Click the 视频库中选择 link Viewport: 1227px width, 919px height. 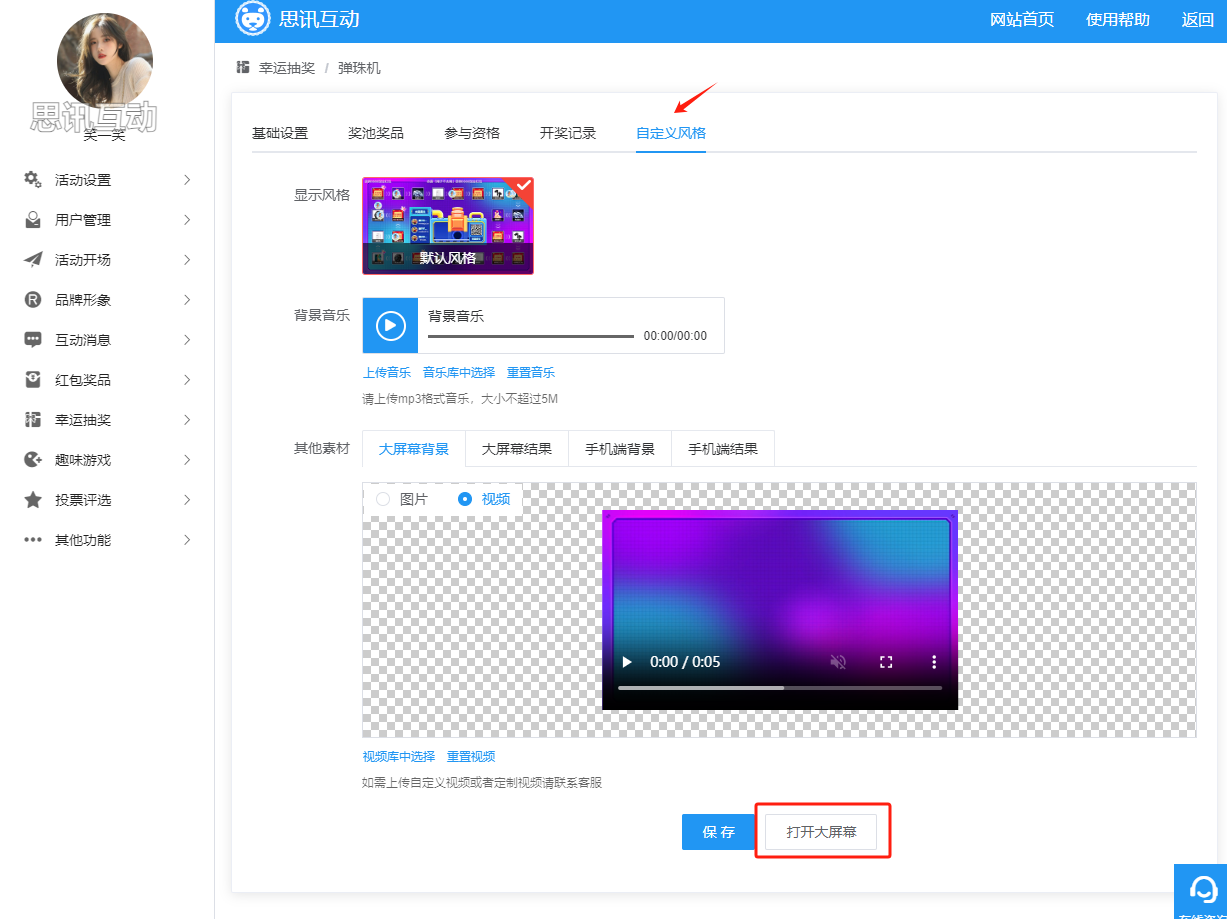tap(399, 757)
